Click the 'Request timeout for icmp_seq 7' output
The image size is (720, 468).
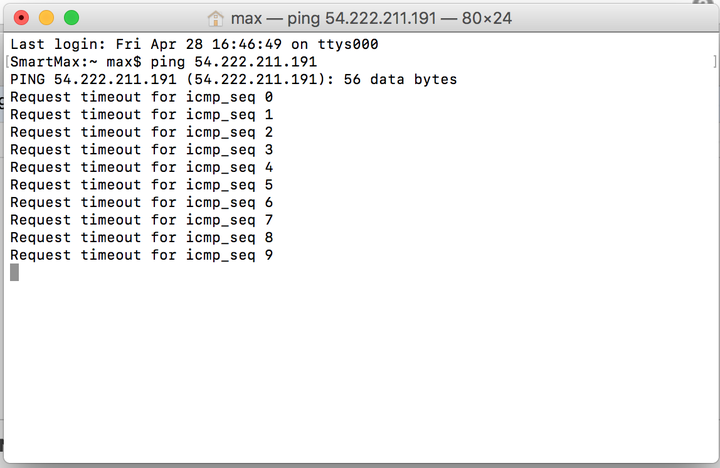pyautogui.click(x=141, y=220)
